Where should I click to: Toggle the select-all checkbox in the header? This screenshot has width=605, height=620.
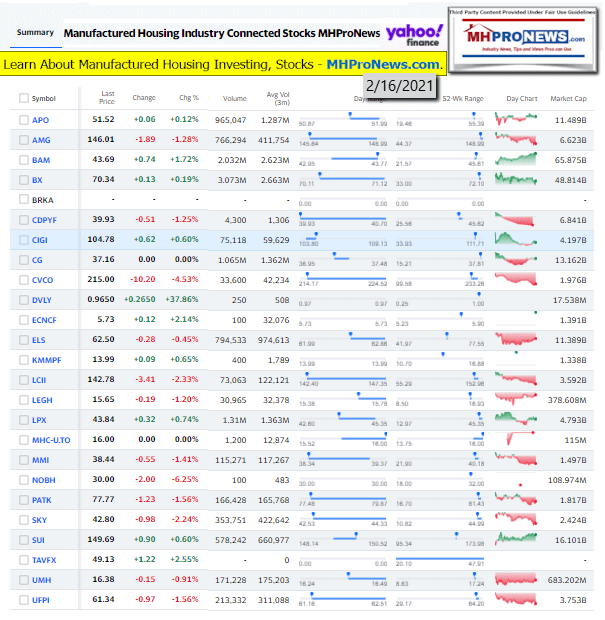22,99
